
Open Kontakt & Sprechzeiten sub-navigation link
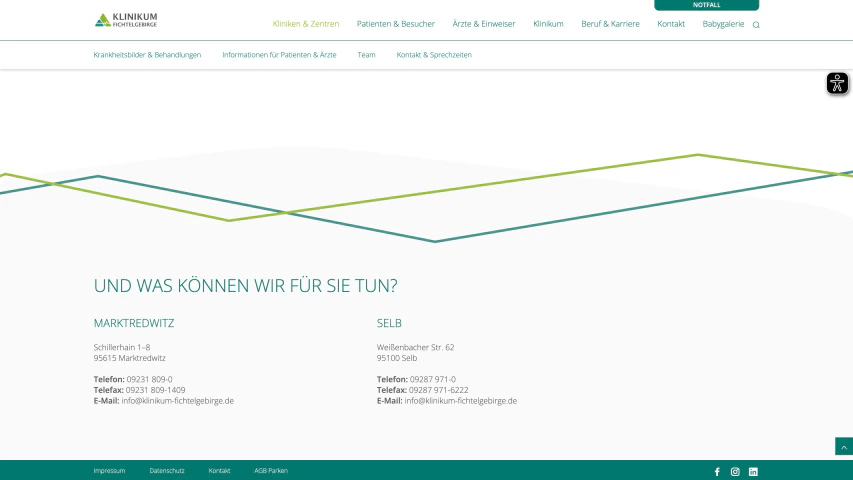[434, 55]
